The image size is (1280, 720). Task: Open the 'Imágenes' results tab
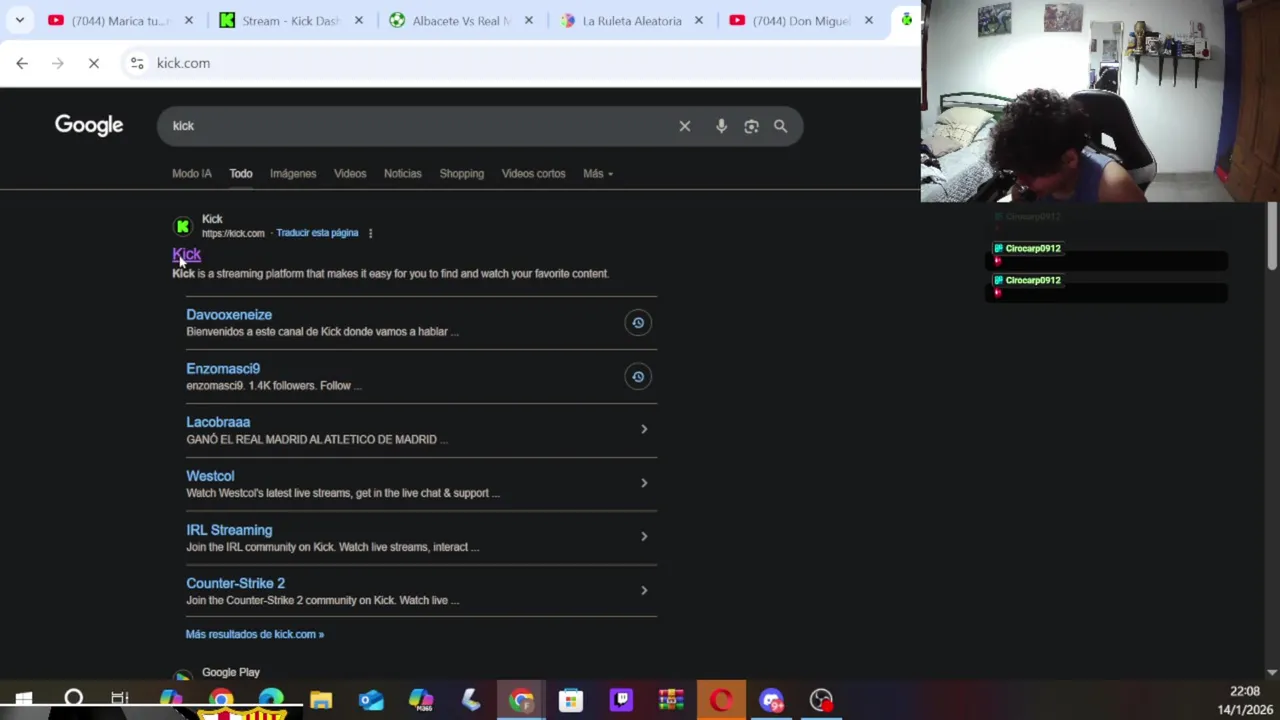pyautogui.click(x=293, y=173)
